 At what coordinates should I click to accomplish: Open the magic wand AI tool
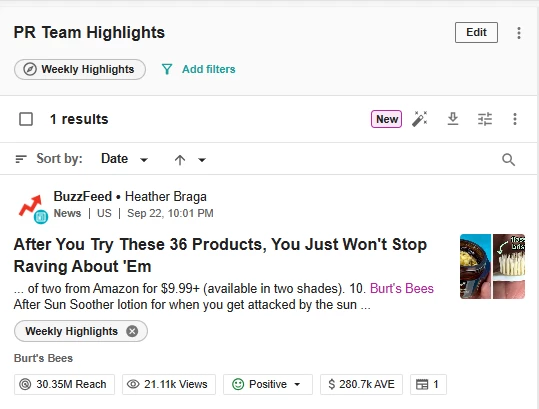coord(420,119)
